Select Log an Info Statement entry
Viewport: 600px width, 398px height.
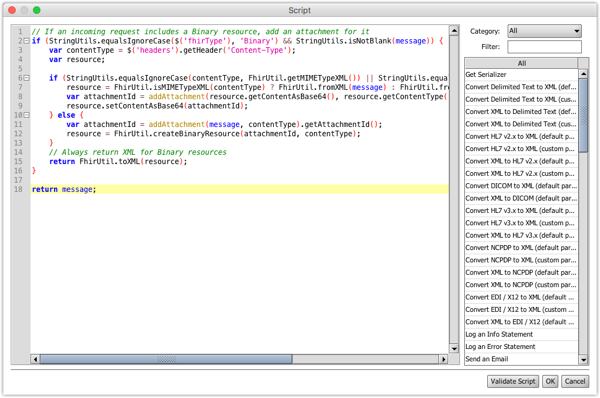[521, 334]
